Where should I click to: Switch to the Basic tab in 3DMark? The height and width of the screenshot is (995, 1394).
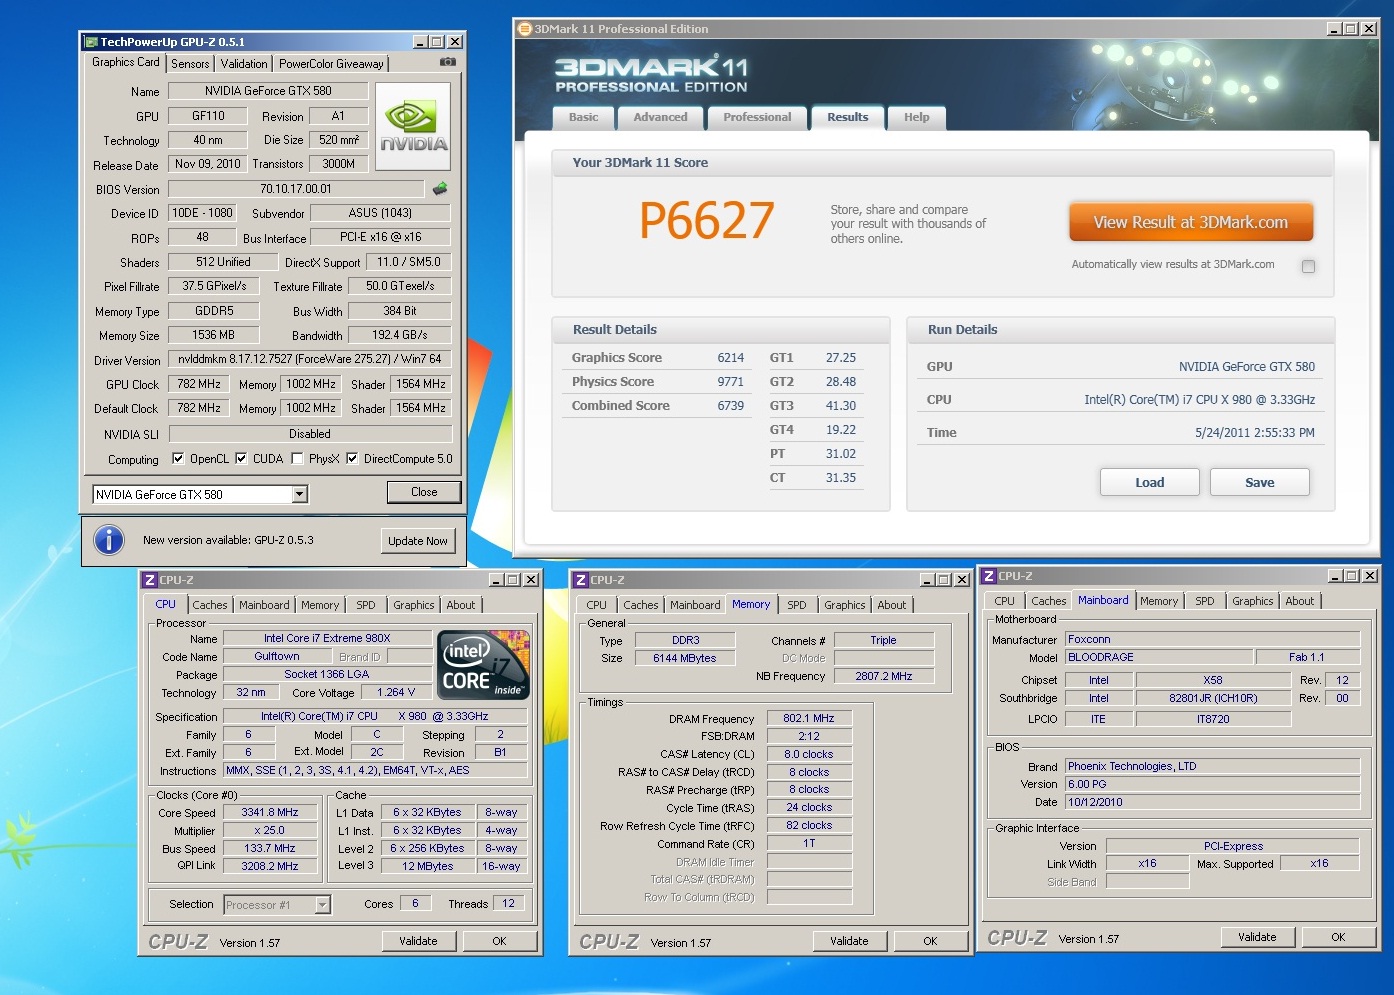(583, 117)
